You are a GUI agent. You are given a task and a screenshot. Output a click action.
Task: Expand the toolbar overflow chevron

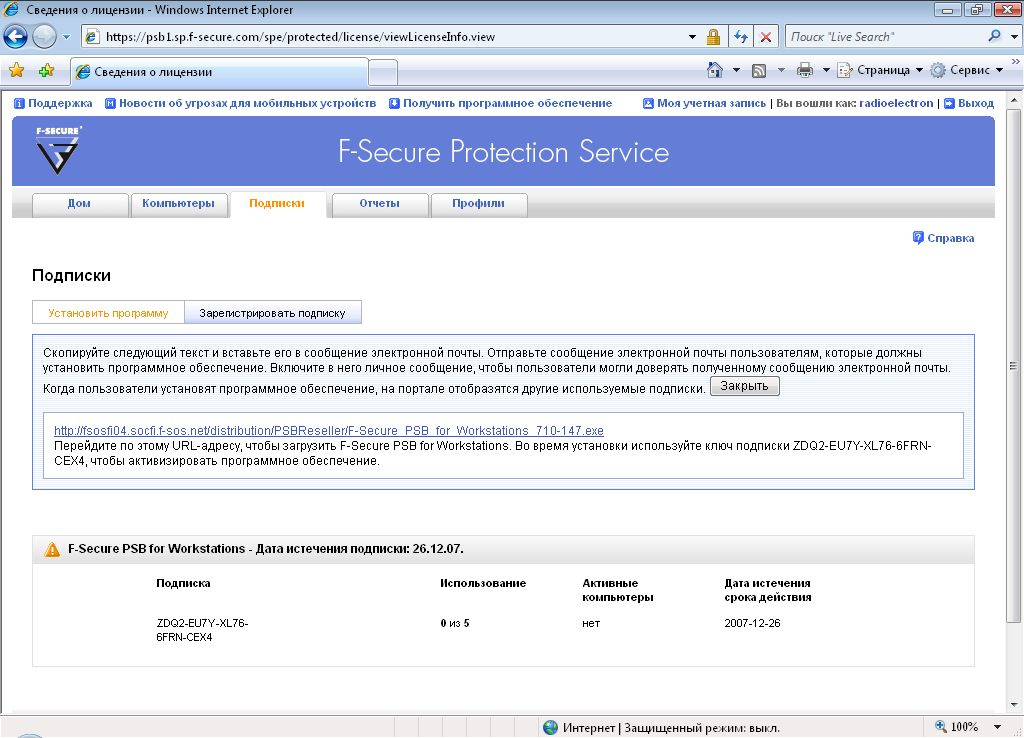1016,61
